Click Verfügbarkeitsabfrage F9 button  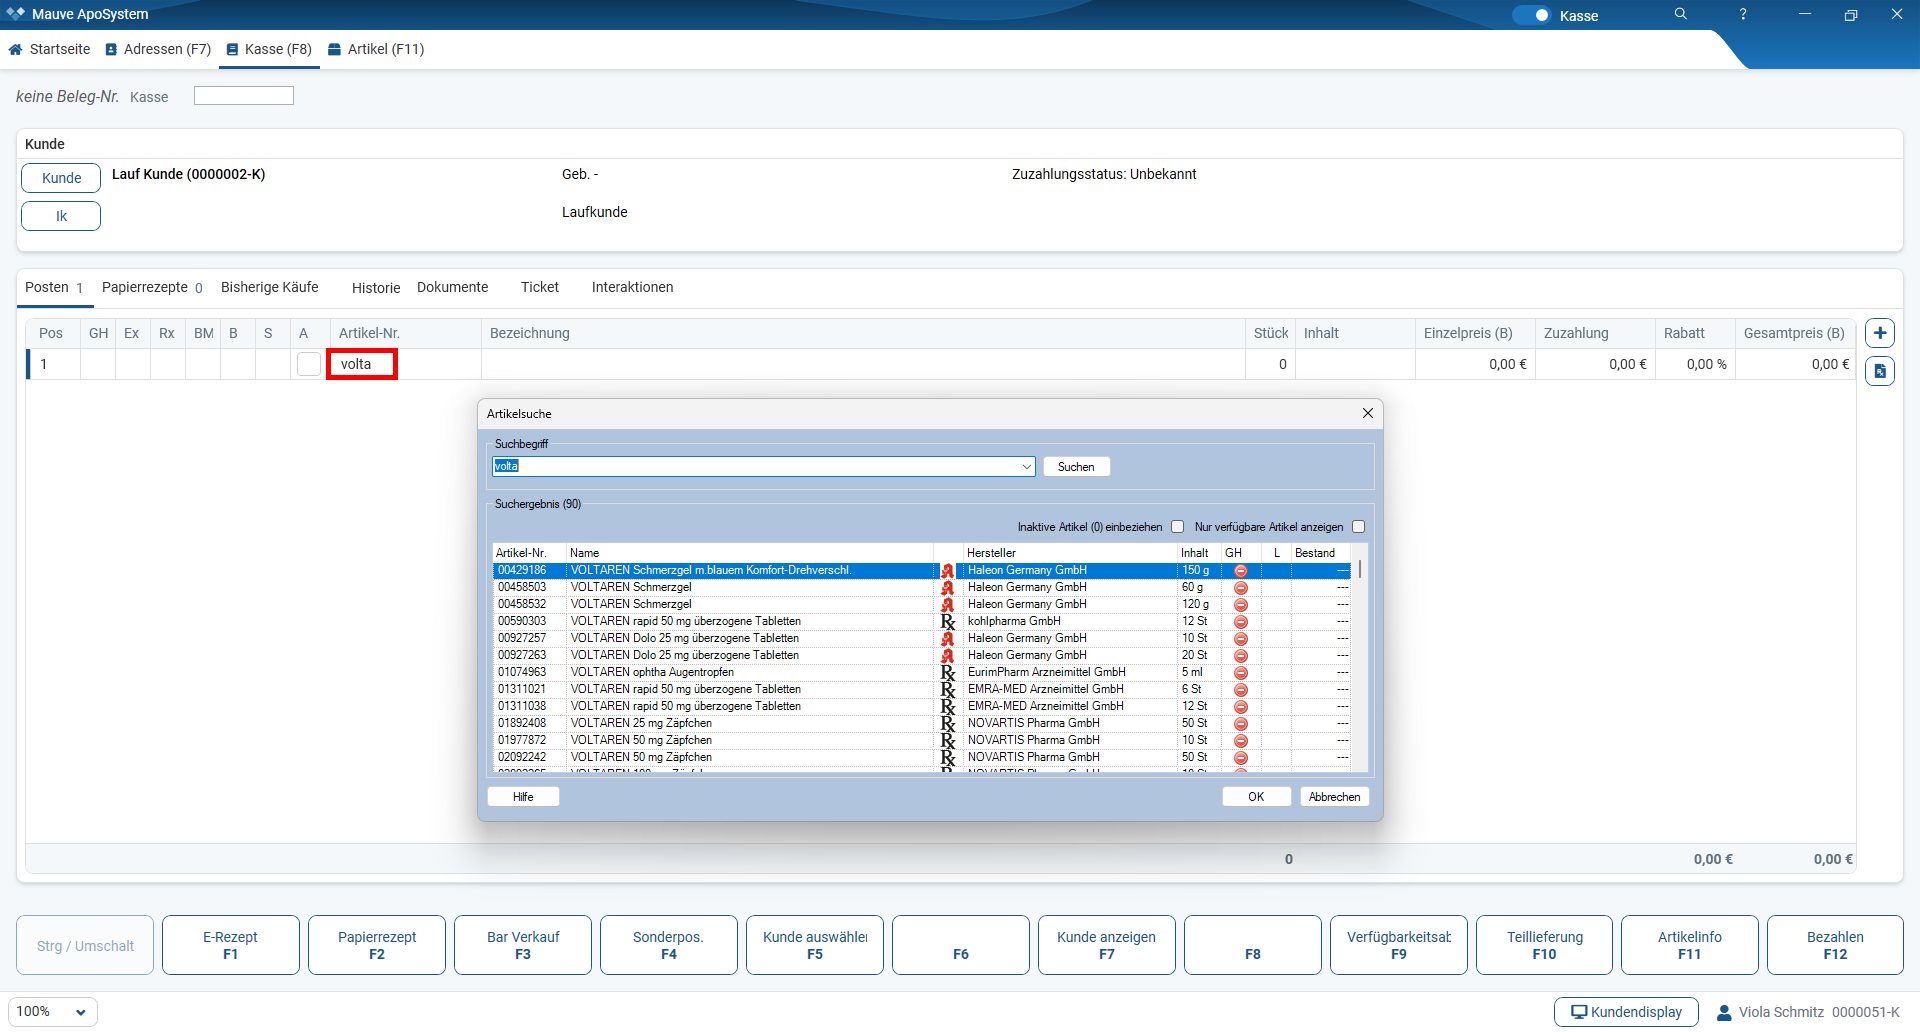pyautogui.click(x=1398, y=945)
